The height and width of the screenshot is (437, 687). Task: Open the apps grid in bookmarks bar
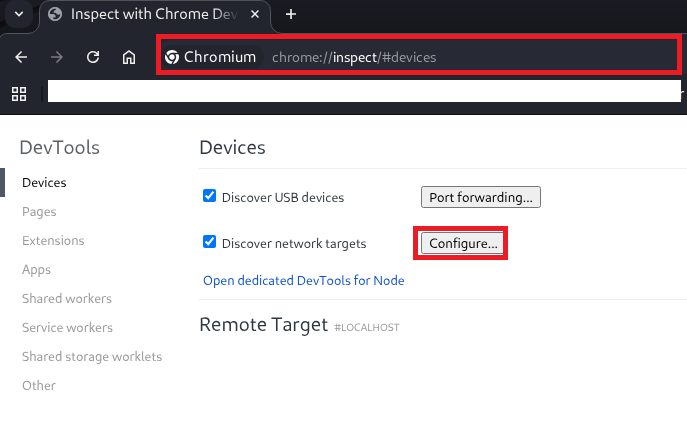[18, 93]
